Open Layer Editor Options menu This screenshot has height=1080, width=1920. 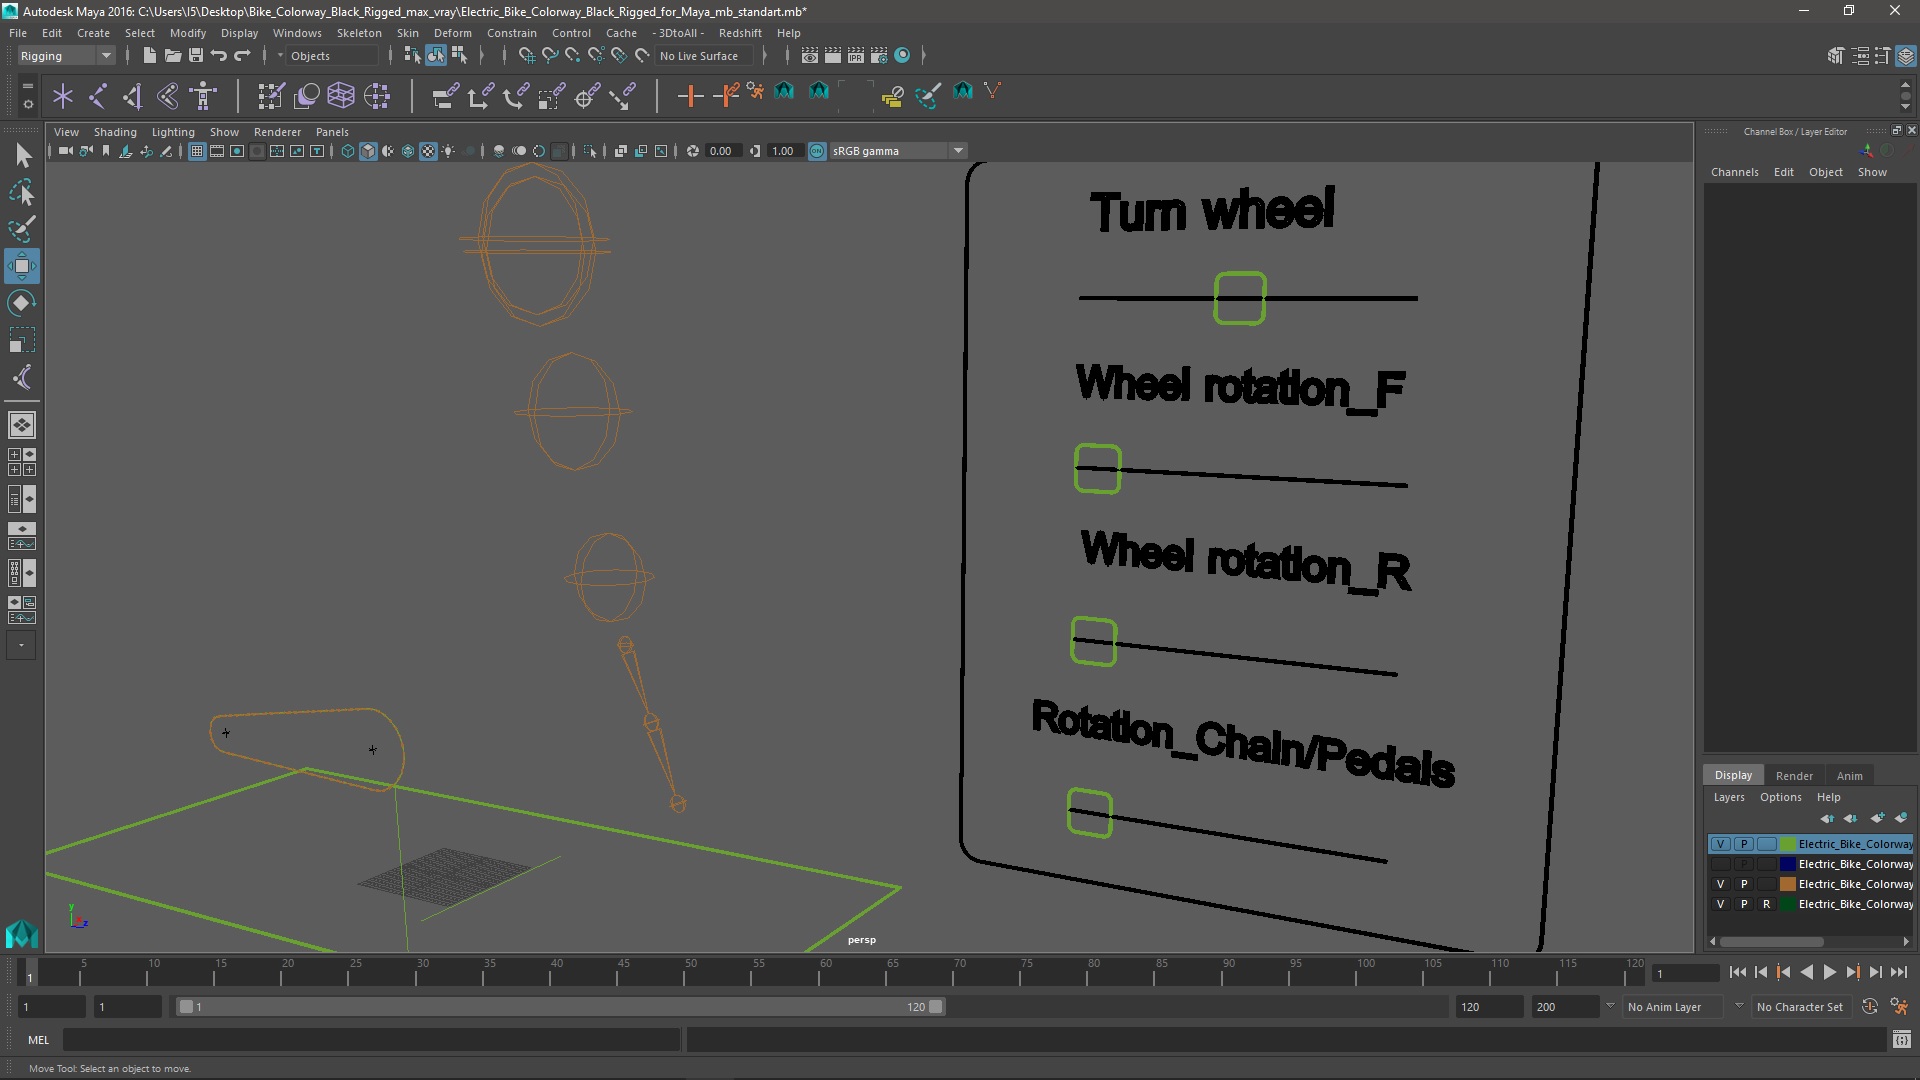coord(1780,797)
